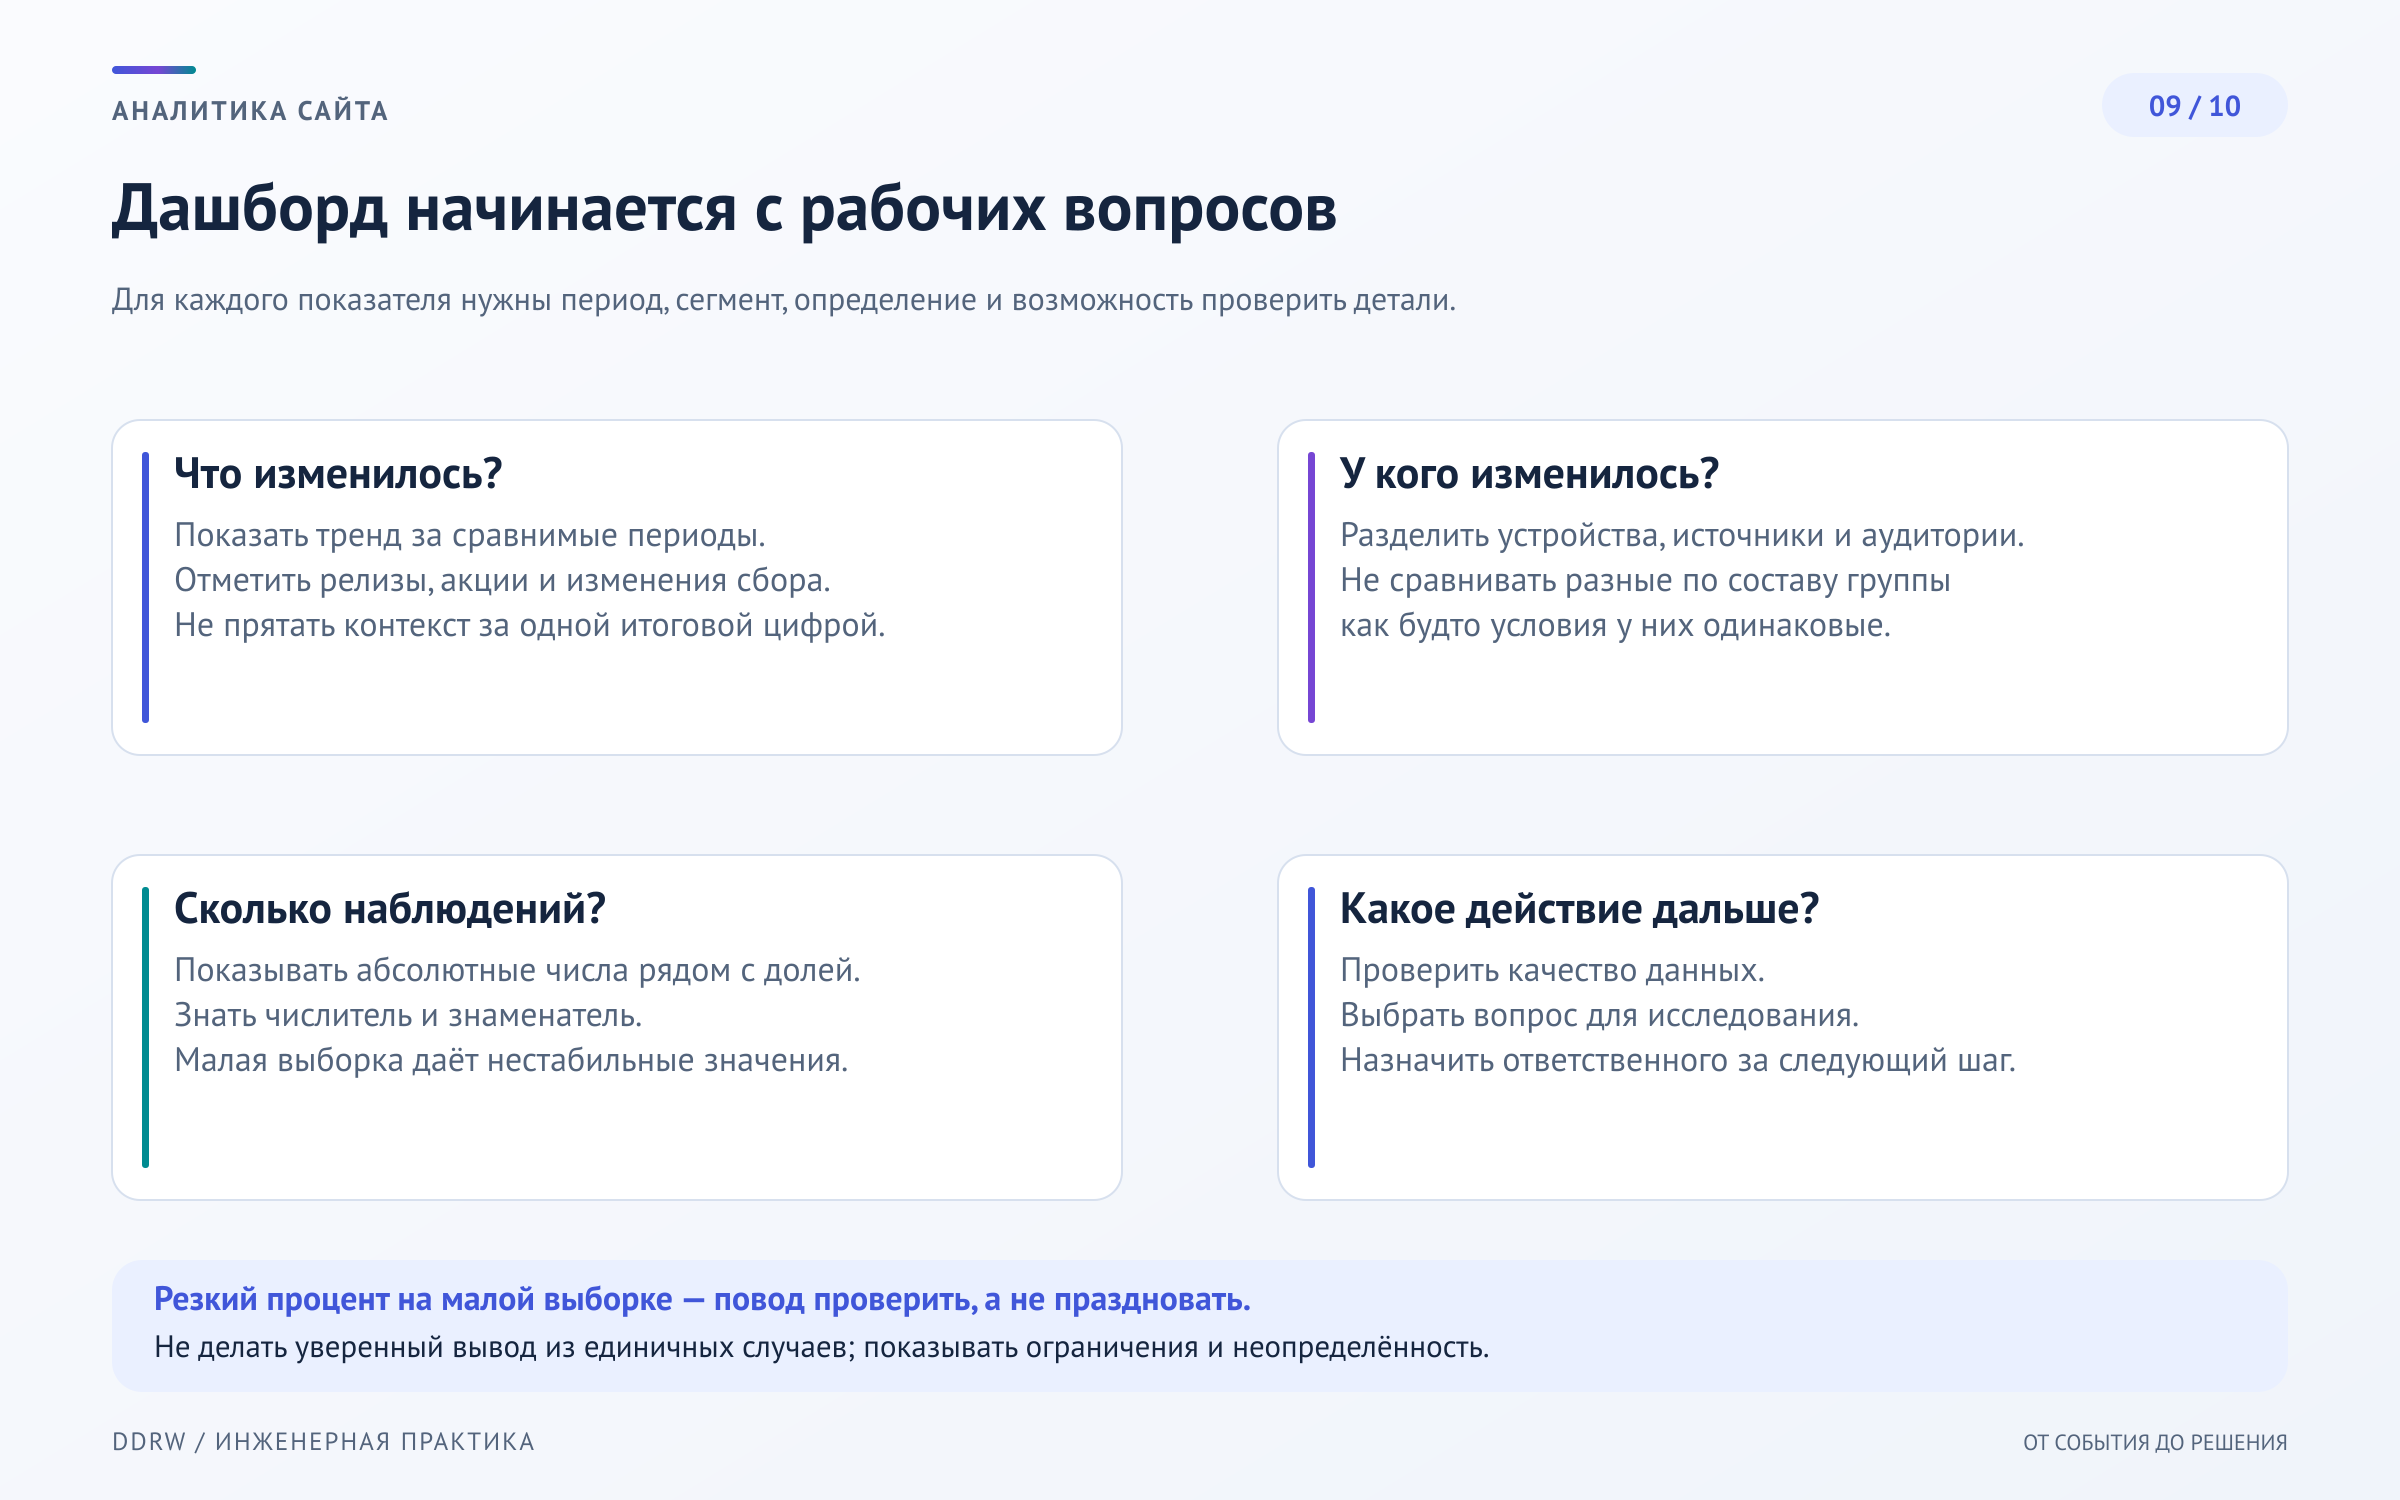Image resolution: width=2400 pixels, height=1500 pixels.
Task: Click the section label АНАЛИТИКА САЙТА
Action: (251, 111)
